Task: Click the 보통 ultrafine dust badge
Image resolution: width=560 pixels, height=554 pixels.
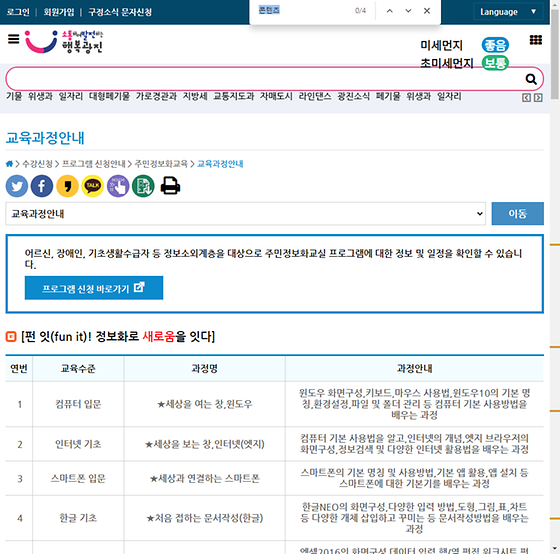Action: pyautogui.click(x=495, y=63)
